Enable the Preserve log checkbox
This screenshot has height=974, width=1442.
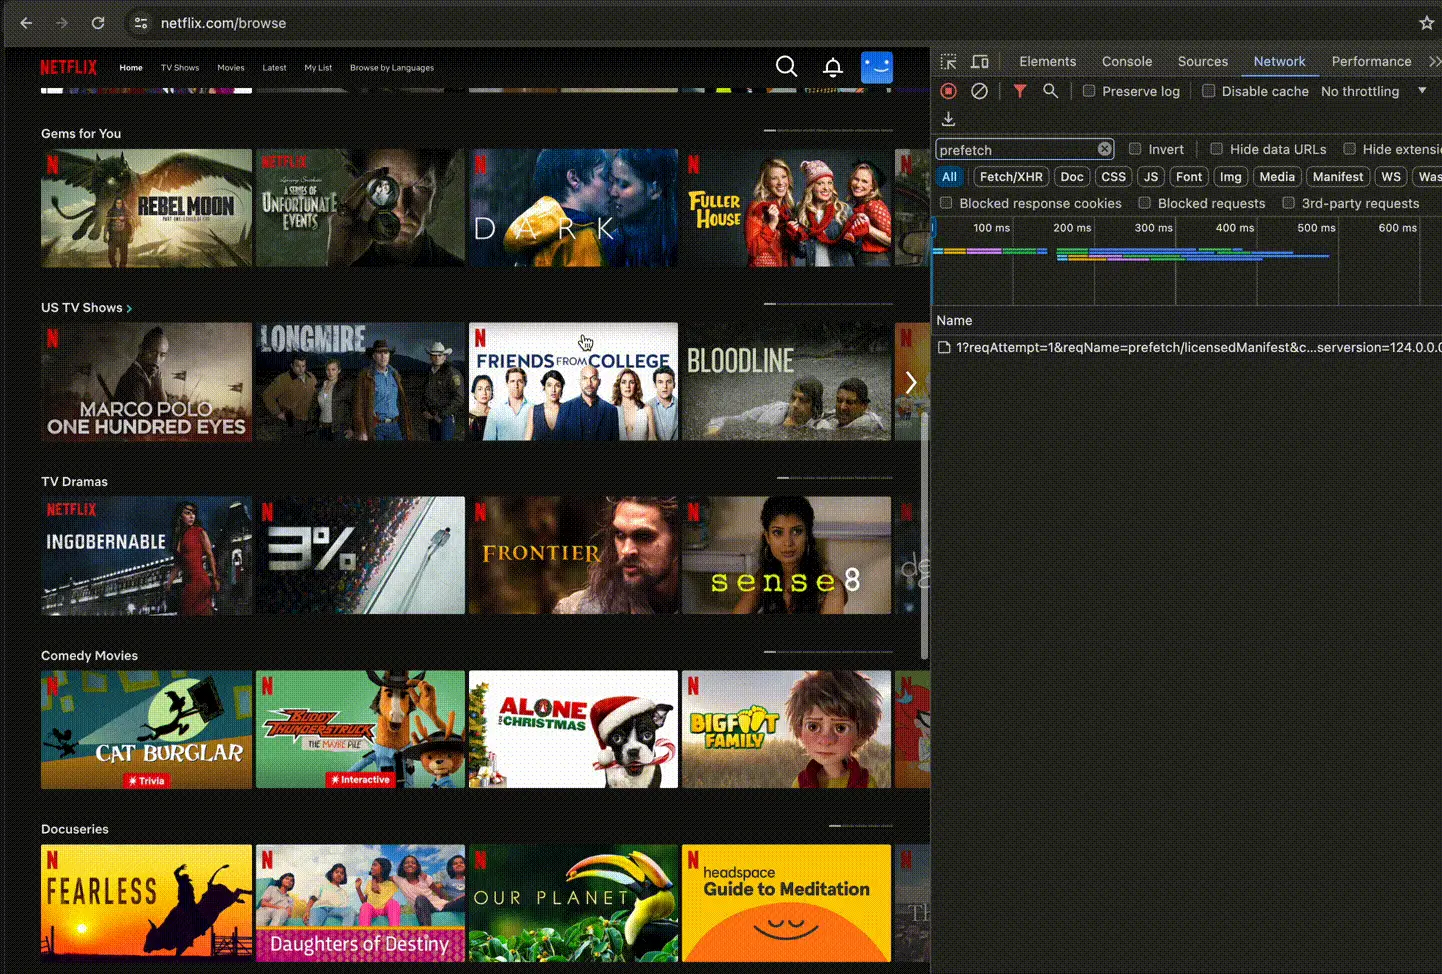tap(1088, 91)
